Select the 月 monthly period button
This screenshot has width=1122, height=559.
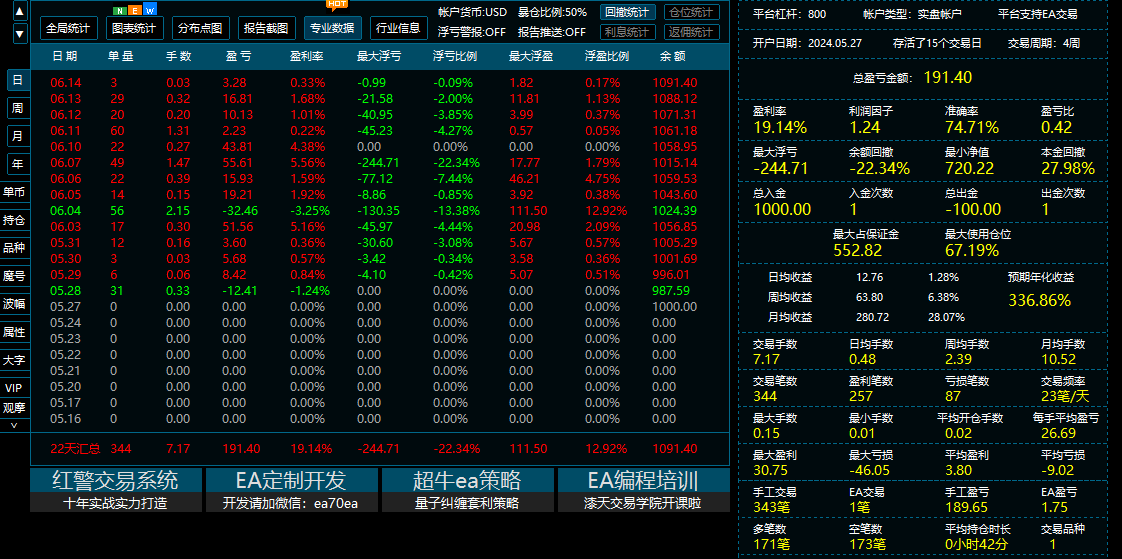coord(17,136)
